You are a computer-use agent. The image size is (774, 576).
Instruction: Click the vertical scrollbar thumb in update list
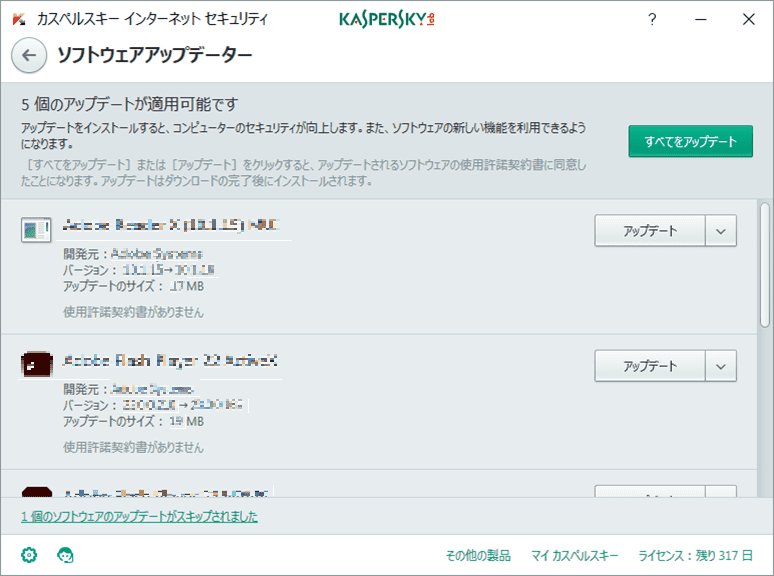(x=765, y=265)
